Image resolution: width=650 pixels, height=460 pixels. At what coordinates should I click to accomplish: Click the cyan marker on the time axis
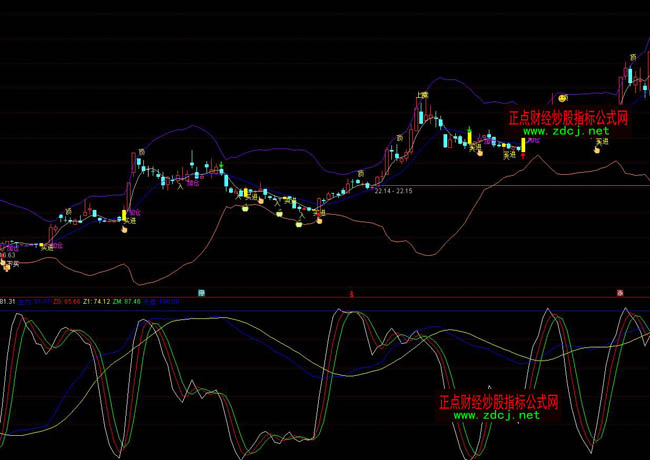[x=201, y=292]
